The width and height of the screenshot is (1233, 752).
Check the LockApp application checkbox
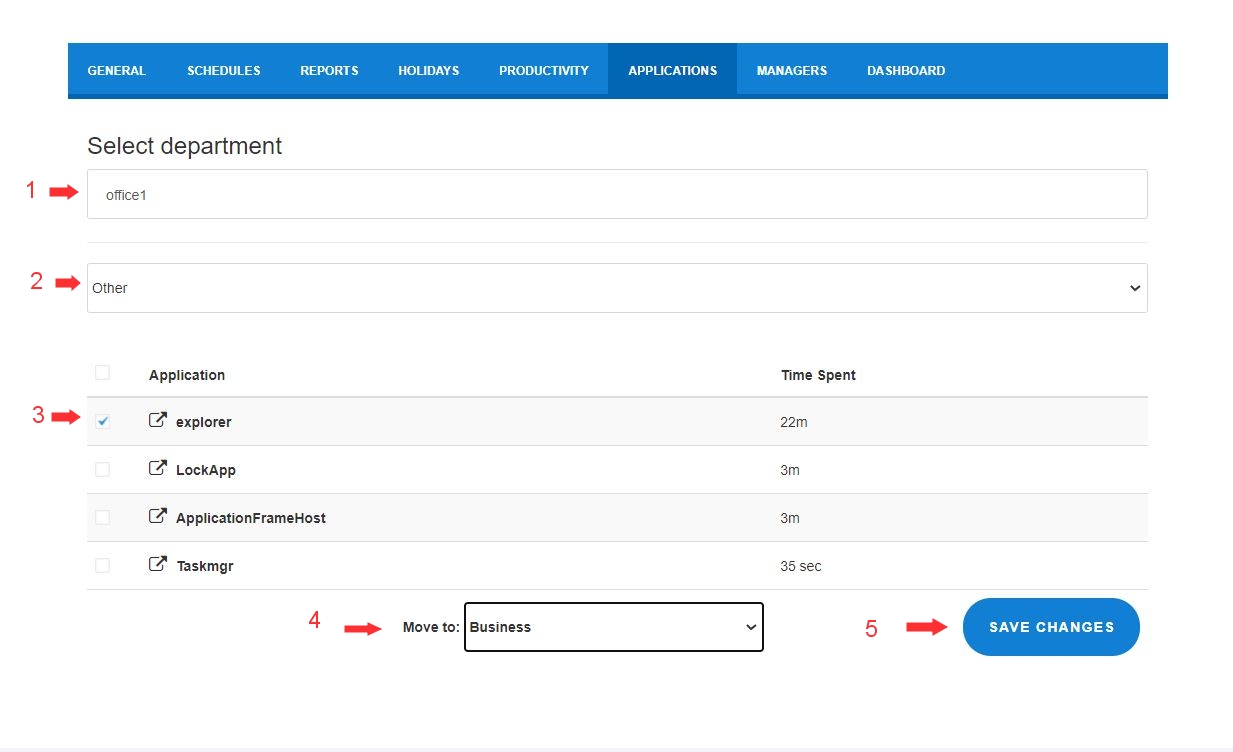102,470
